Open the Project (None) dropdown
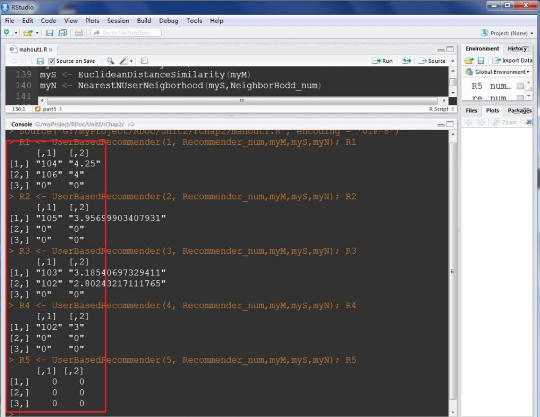The height and width of the screenshot is (417, 540). [x=507, y=33]
